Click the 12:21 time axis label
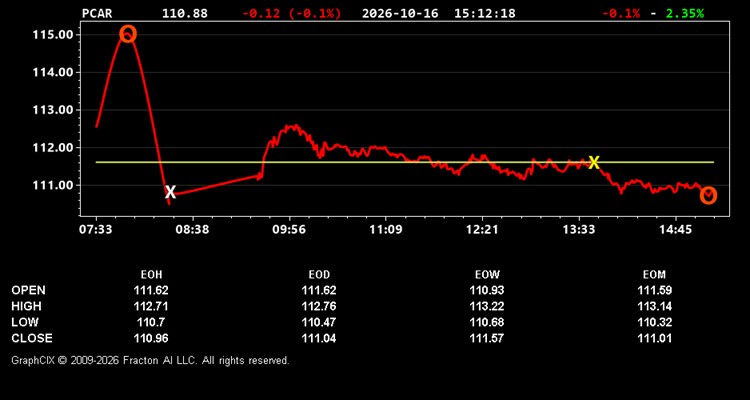Screen dimensions: 750x400 [482, 230]
